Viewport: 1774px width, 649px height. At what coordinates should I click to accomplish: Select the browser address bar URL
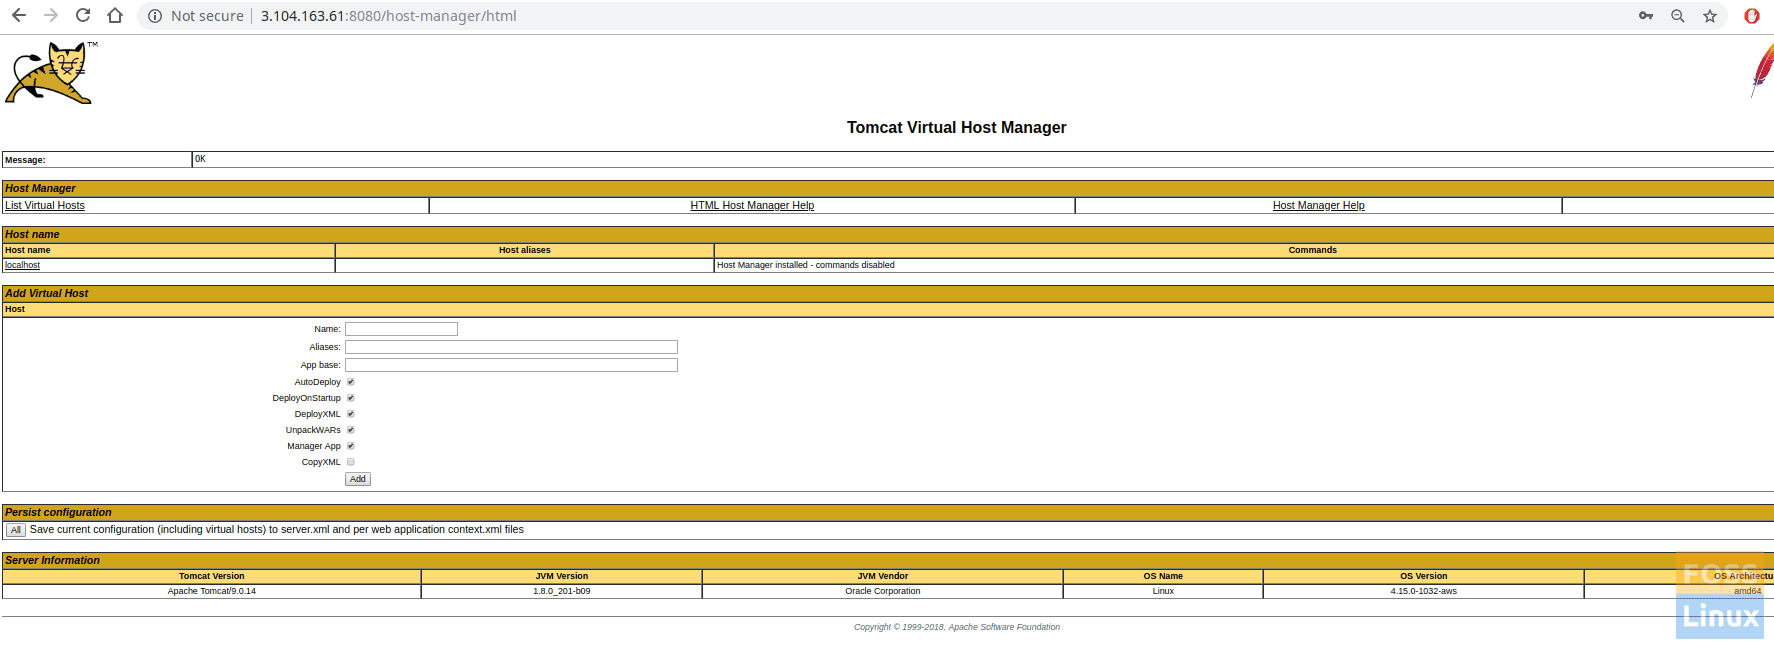pyautogui.click(x=388, y=16)
